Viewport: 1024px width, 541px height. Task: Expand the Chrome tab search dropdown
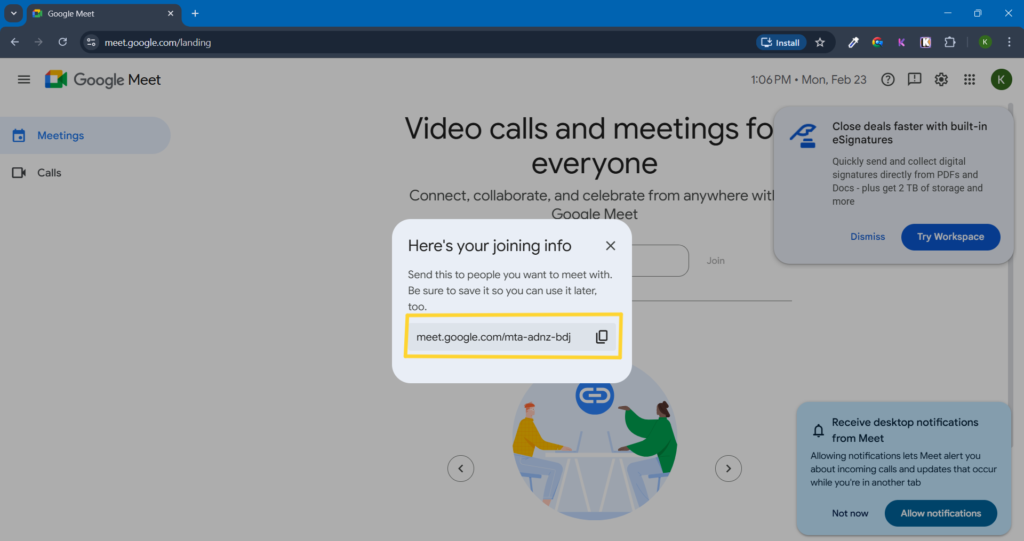13,13
